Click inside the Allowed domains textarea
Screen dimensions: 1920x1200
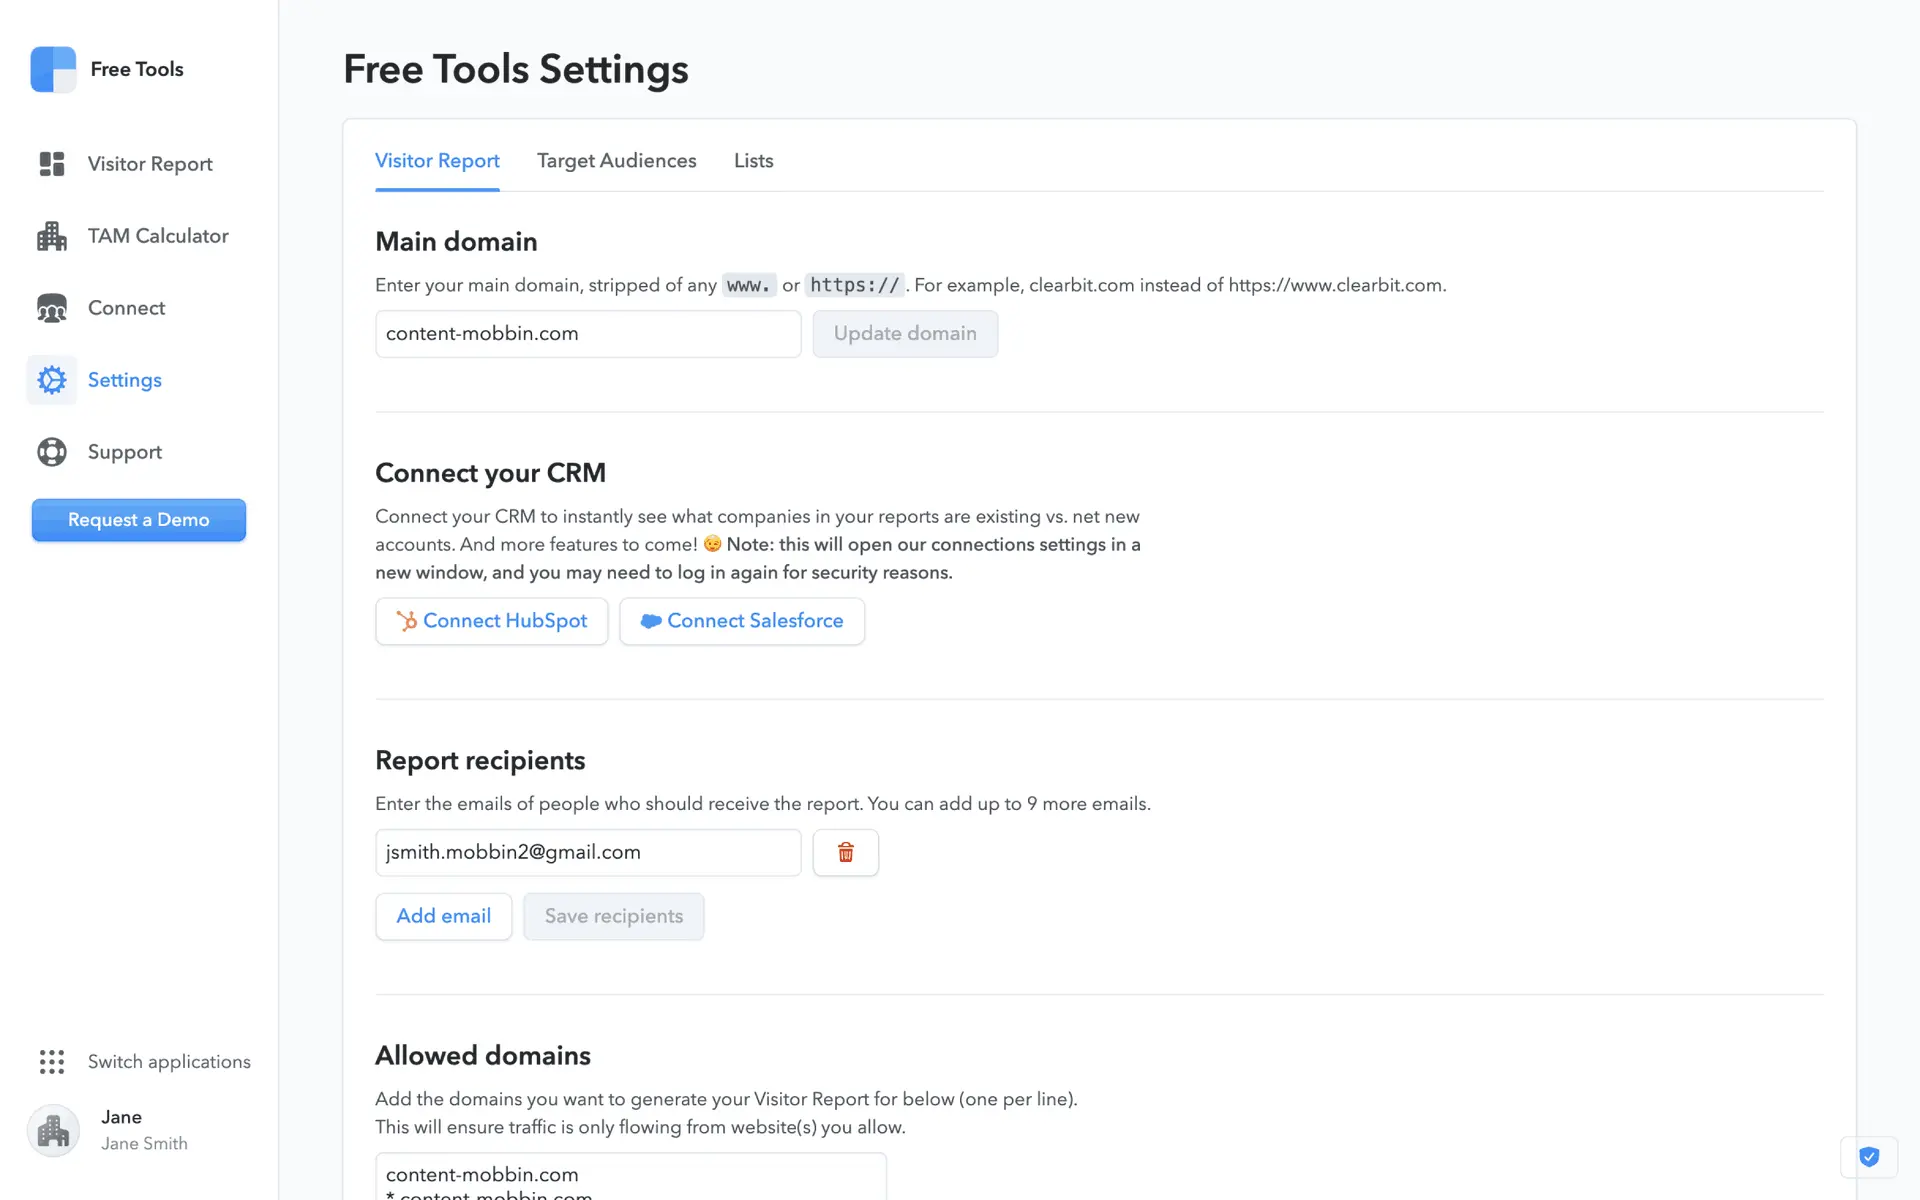630,1178
